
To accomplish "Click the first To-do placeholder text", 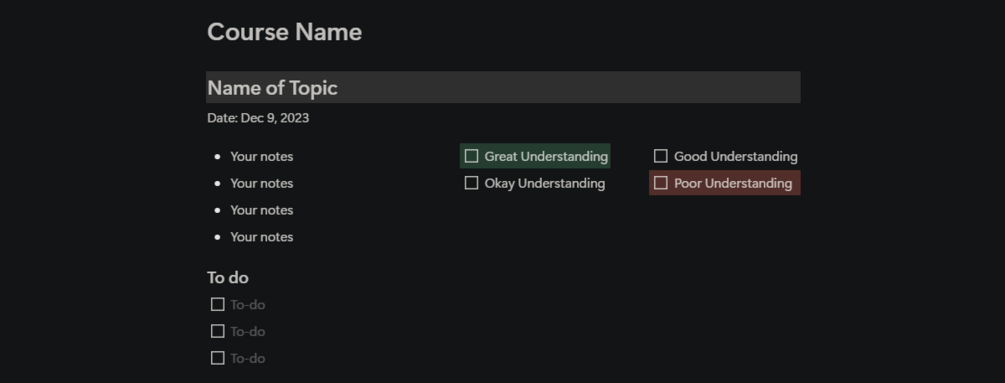I will tap(248, 305).
